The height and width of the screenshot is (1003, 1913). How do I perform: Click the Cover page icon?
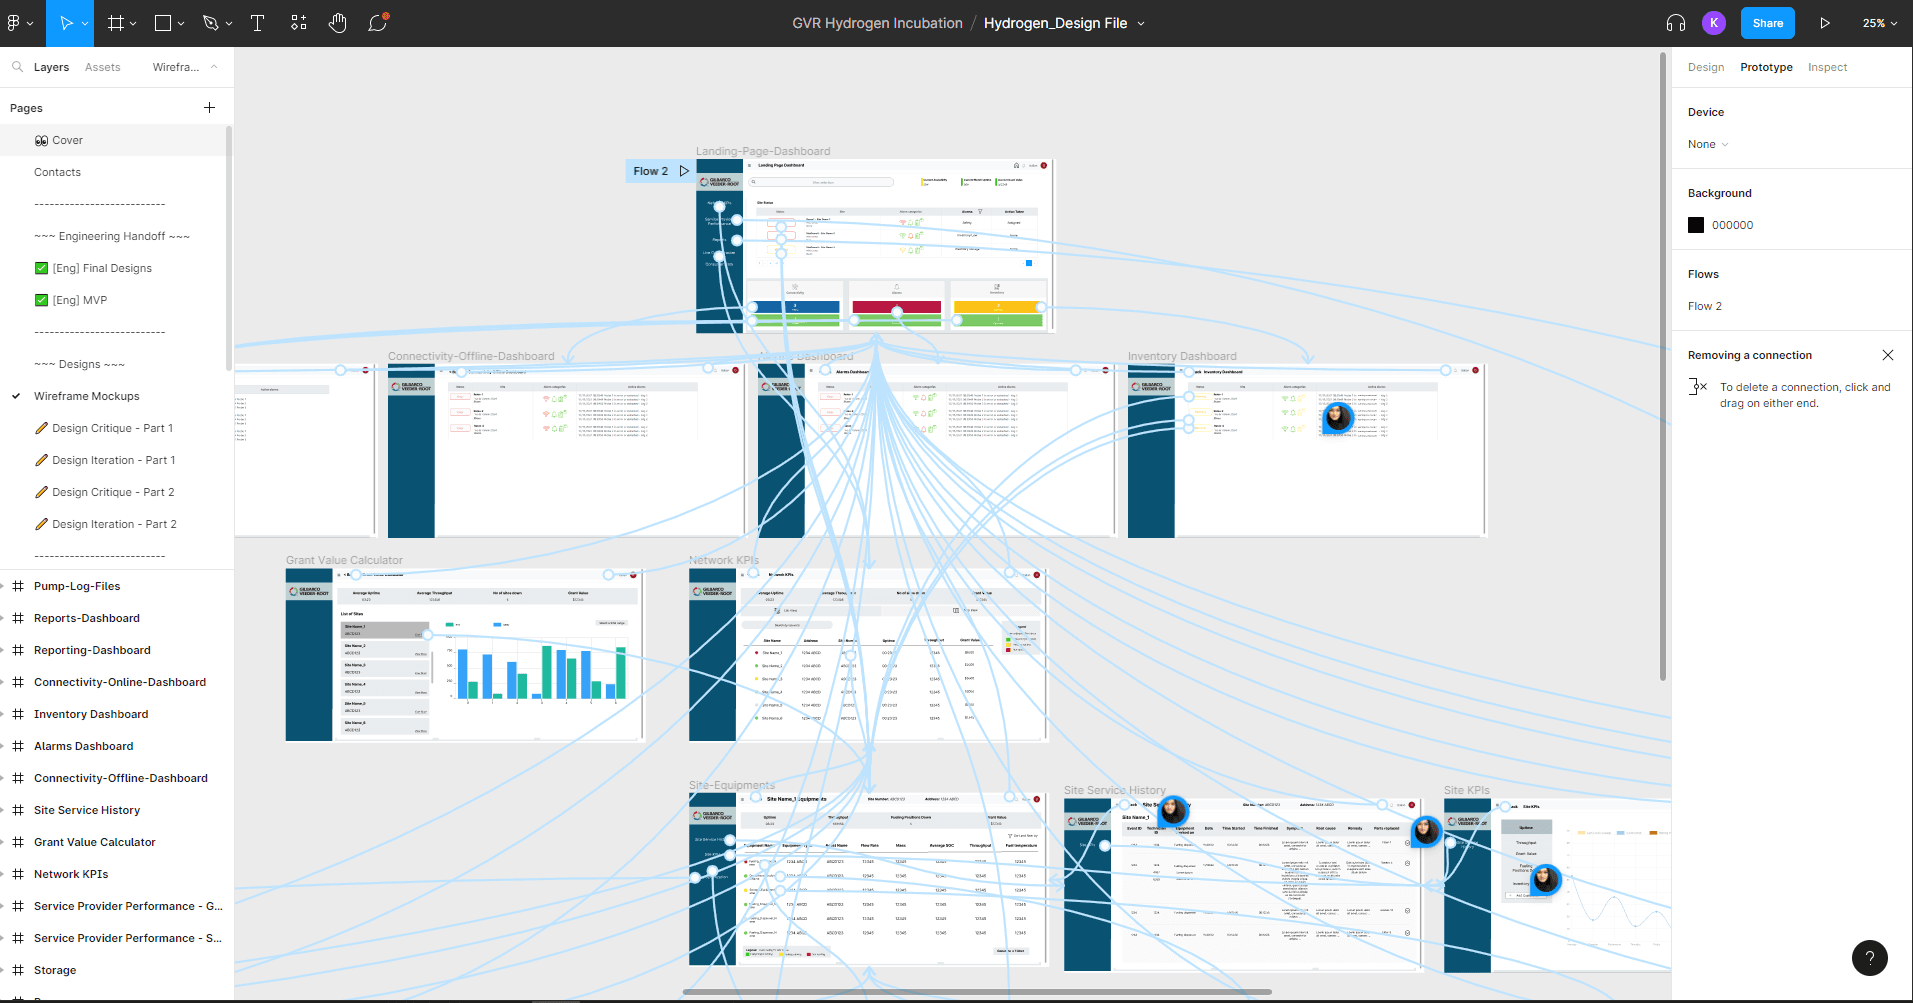(41, 140)
